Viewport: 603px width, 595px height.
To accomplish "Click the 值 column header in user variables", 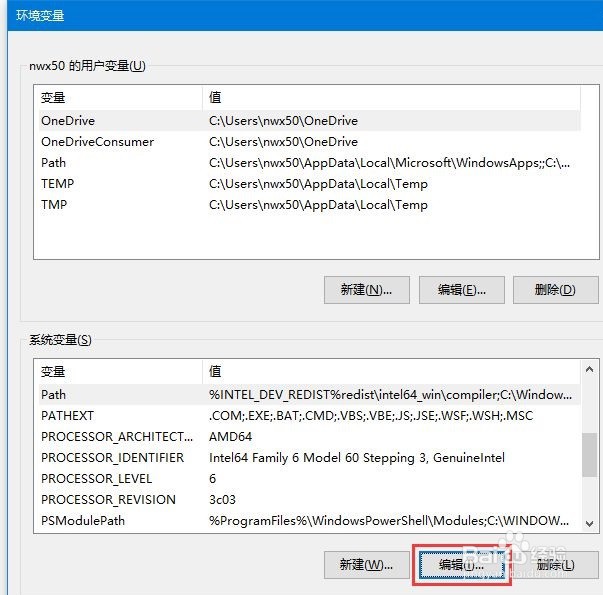I will 391,98.
